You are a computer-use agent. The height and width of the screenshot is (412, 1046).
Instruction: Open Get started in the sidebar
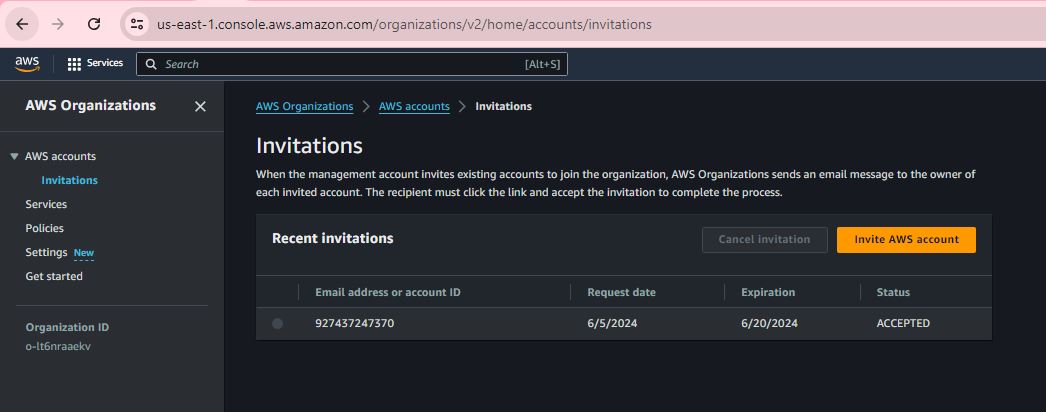point(54,276)
